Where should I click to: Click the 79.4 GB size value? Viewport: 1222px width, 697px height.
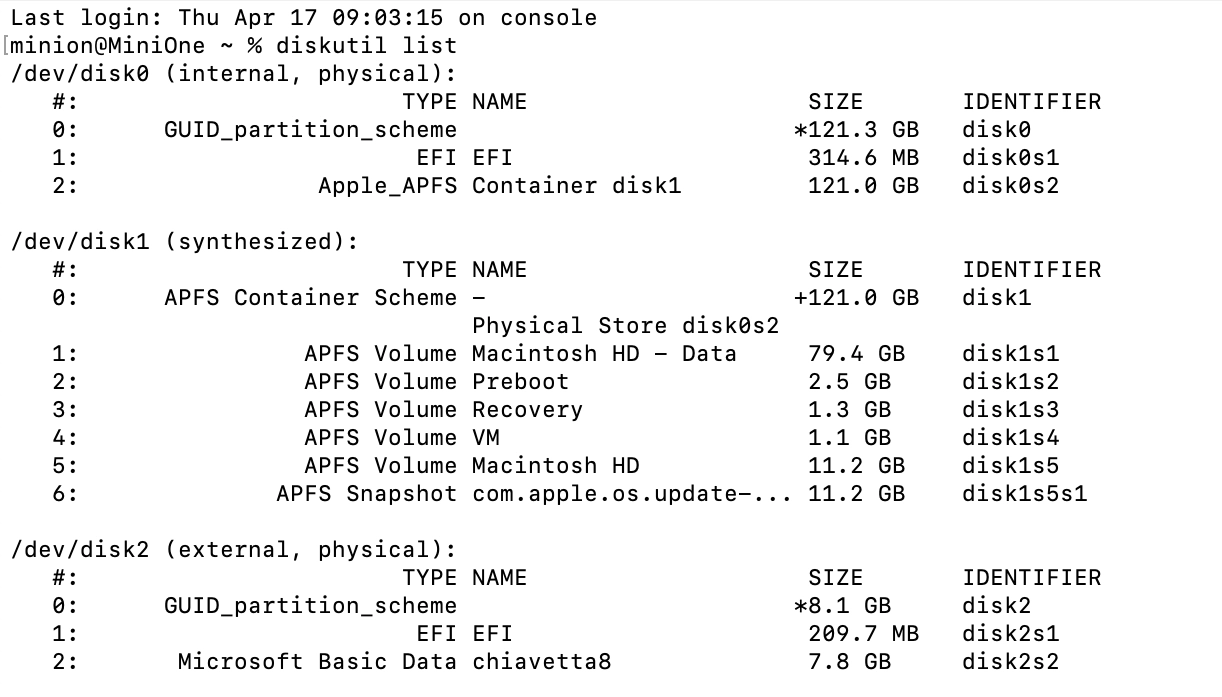coord(856,354)
